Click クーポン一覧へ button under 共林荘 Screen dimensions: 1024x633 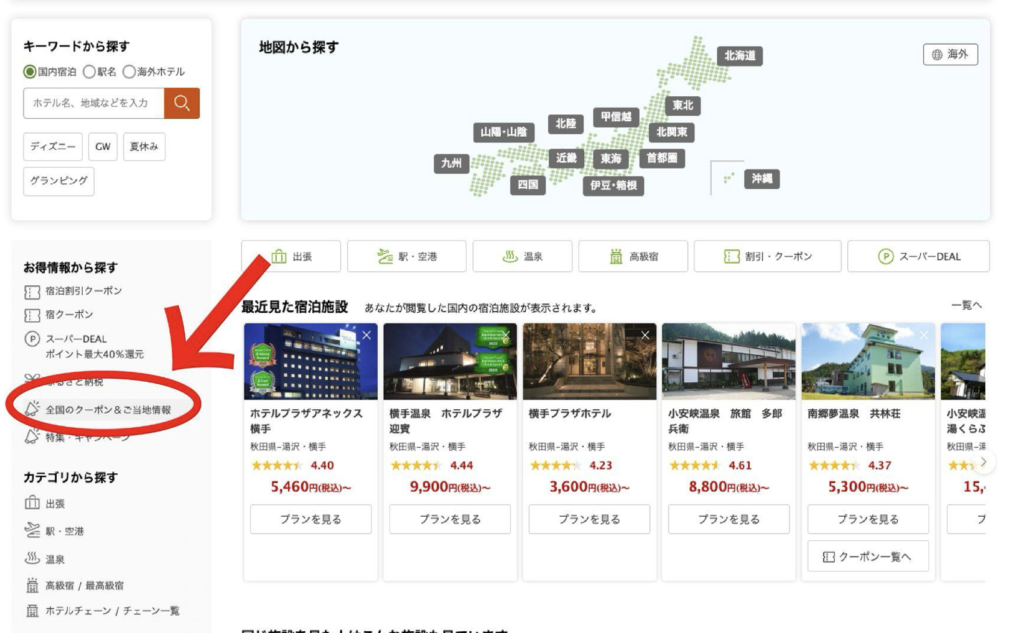click(x=868, y=557)
